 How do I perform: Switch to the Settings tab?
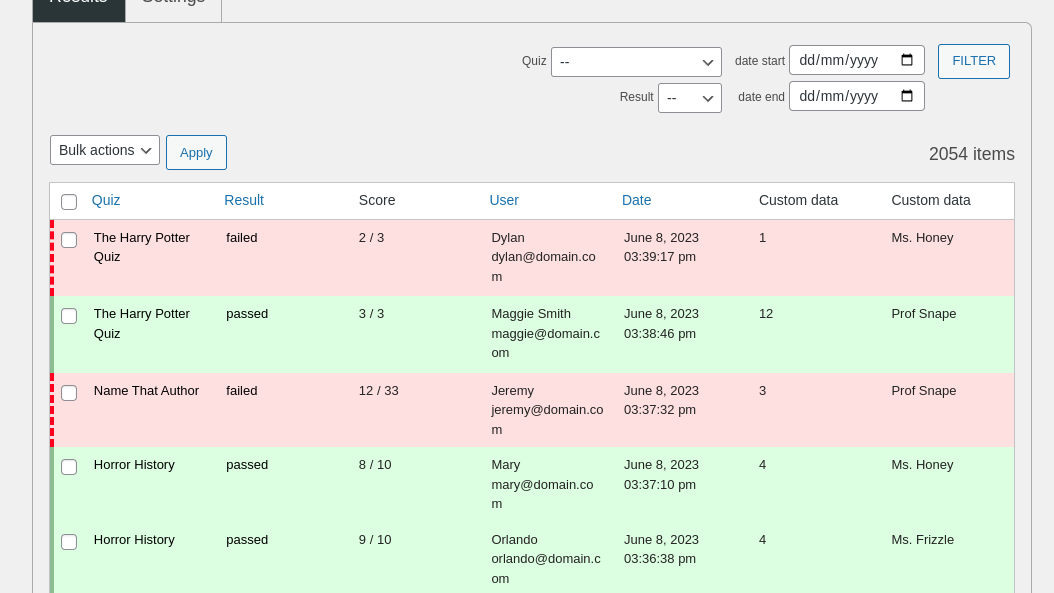point(173,5)
